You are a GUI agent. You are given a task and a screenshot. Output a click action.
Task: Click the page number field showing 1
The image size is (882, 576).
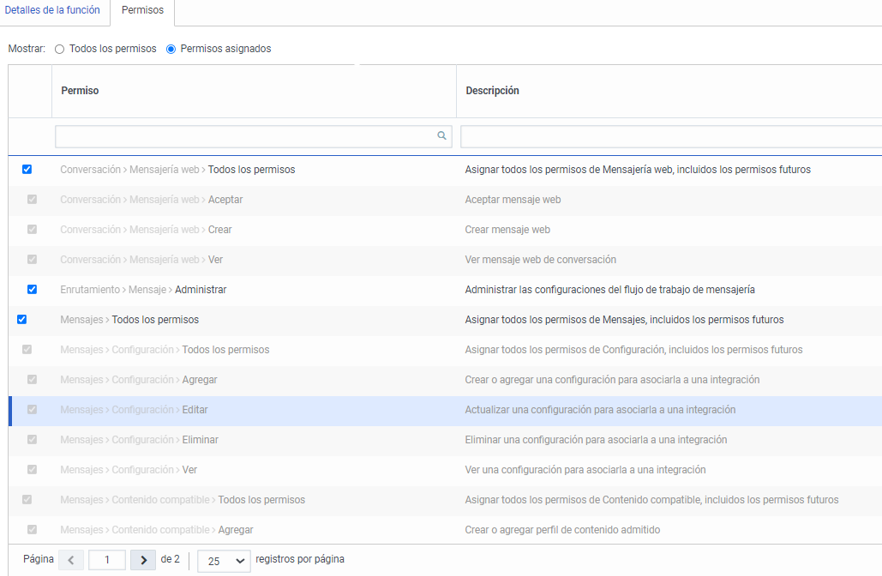107,560
